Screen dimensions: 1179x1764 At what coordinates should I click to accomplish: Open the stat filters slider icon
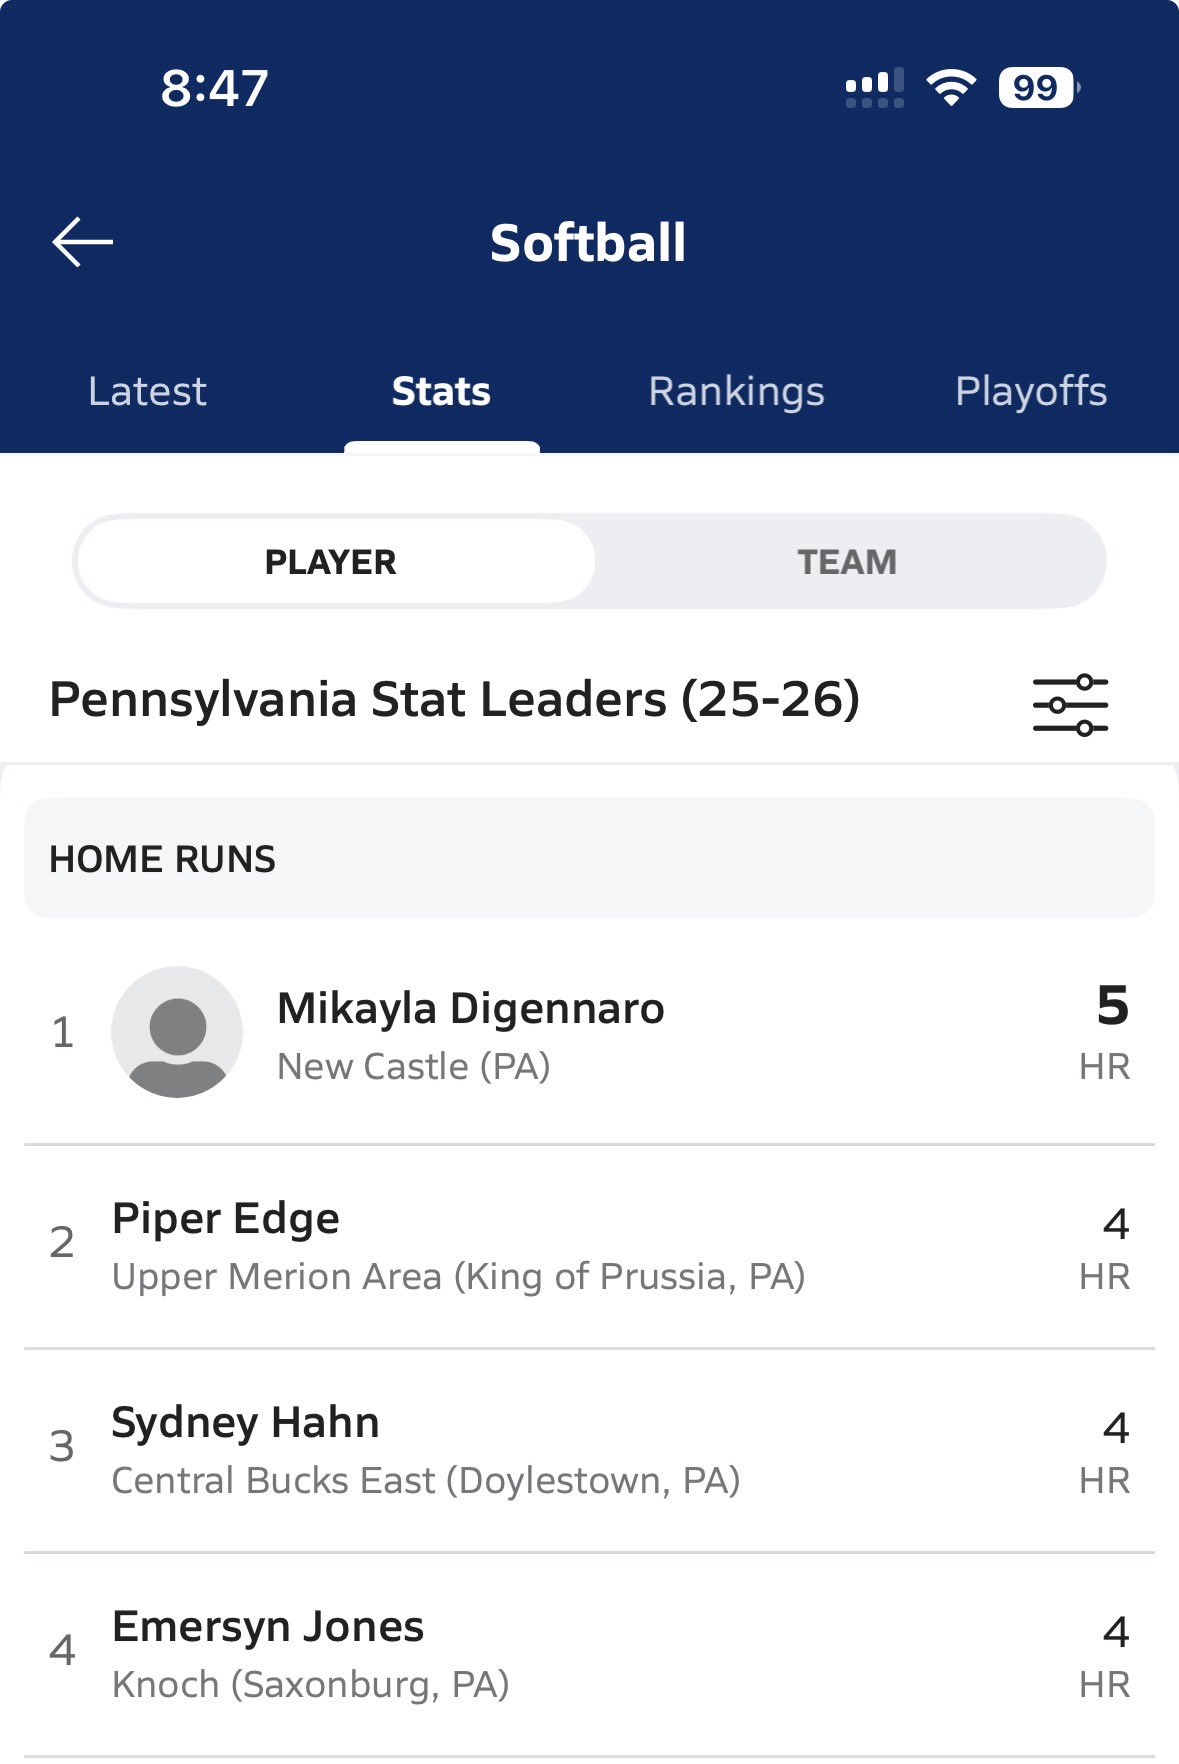(x=1070, y=705)
